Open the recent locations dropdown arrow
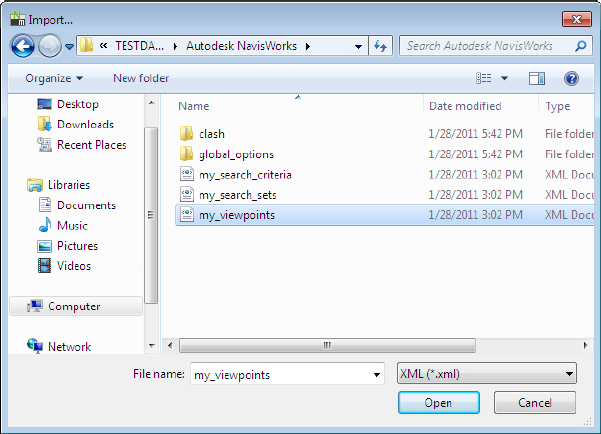601x434 pixels. click(69, 46)
